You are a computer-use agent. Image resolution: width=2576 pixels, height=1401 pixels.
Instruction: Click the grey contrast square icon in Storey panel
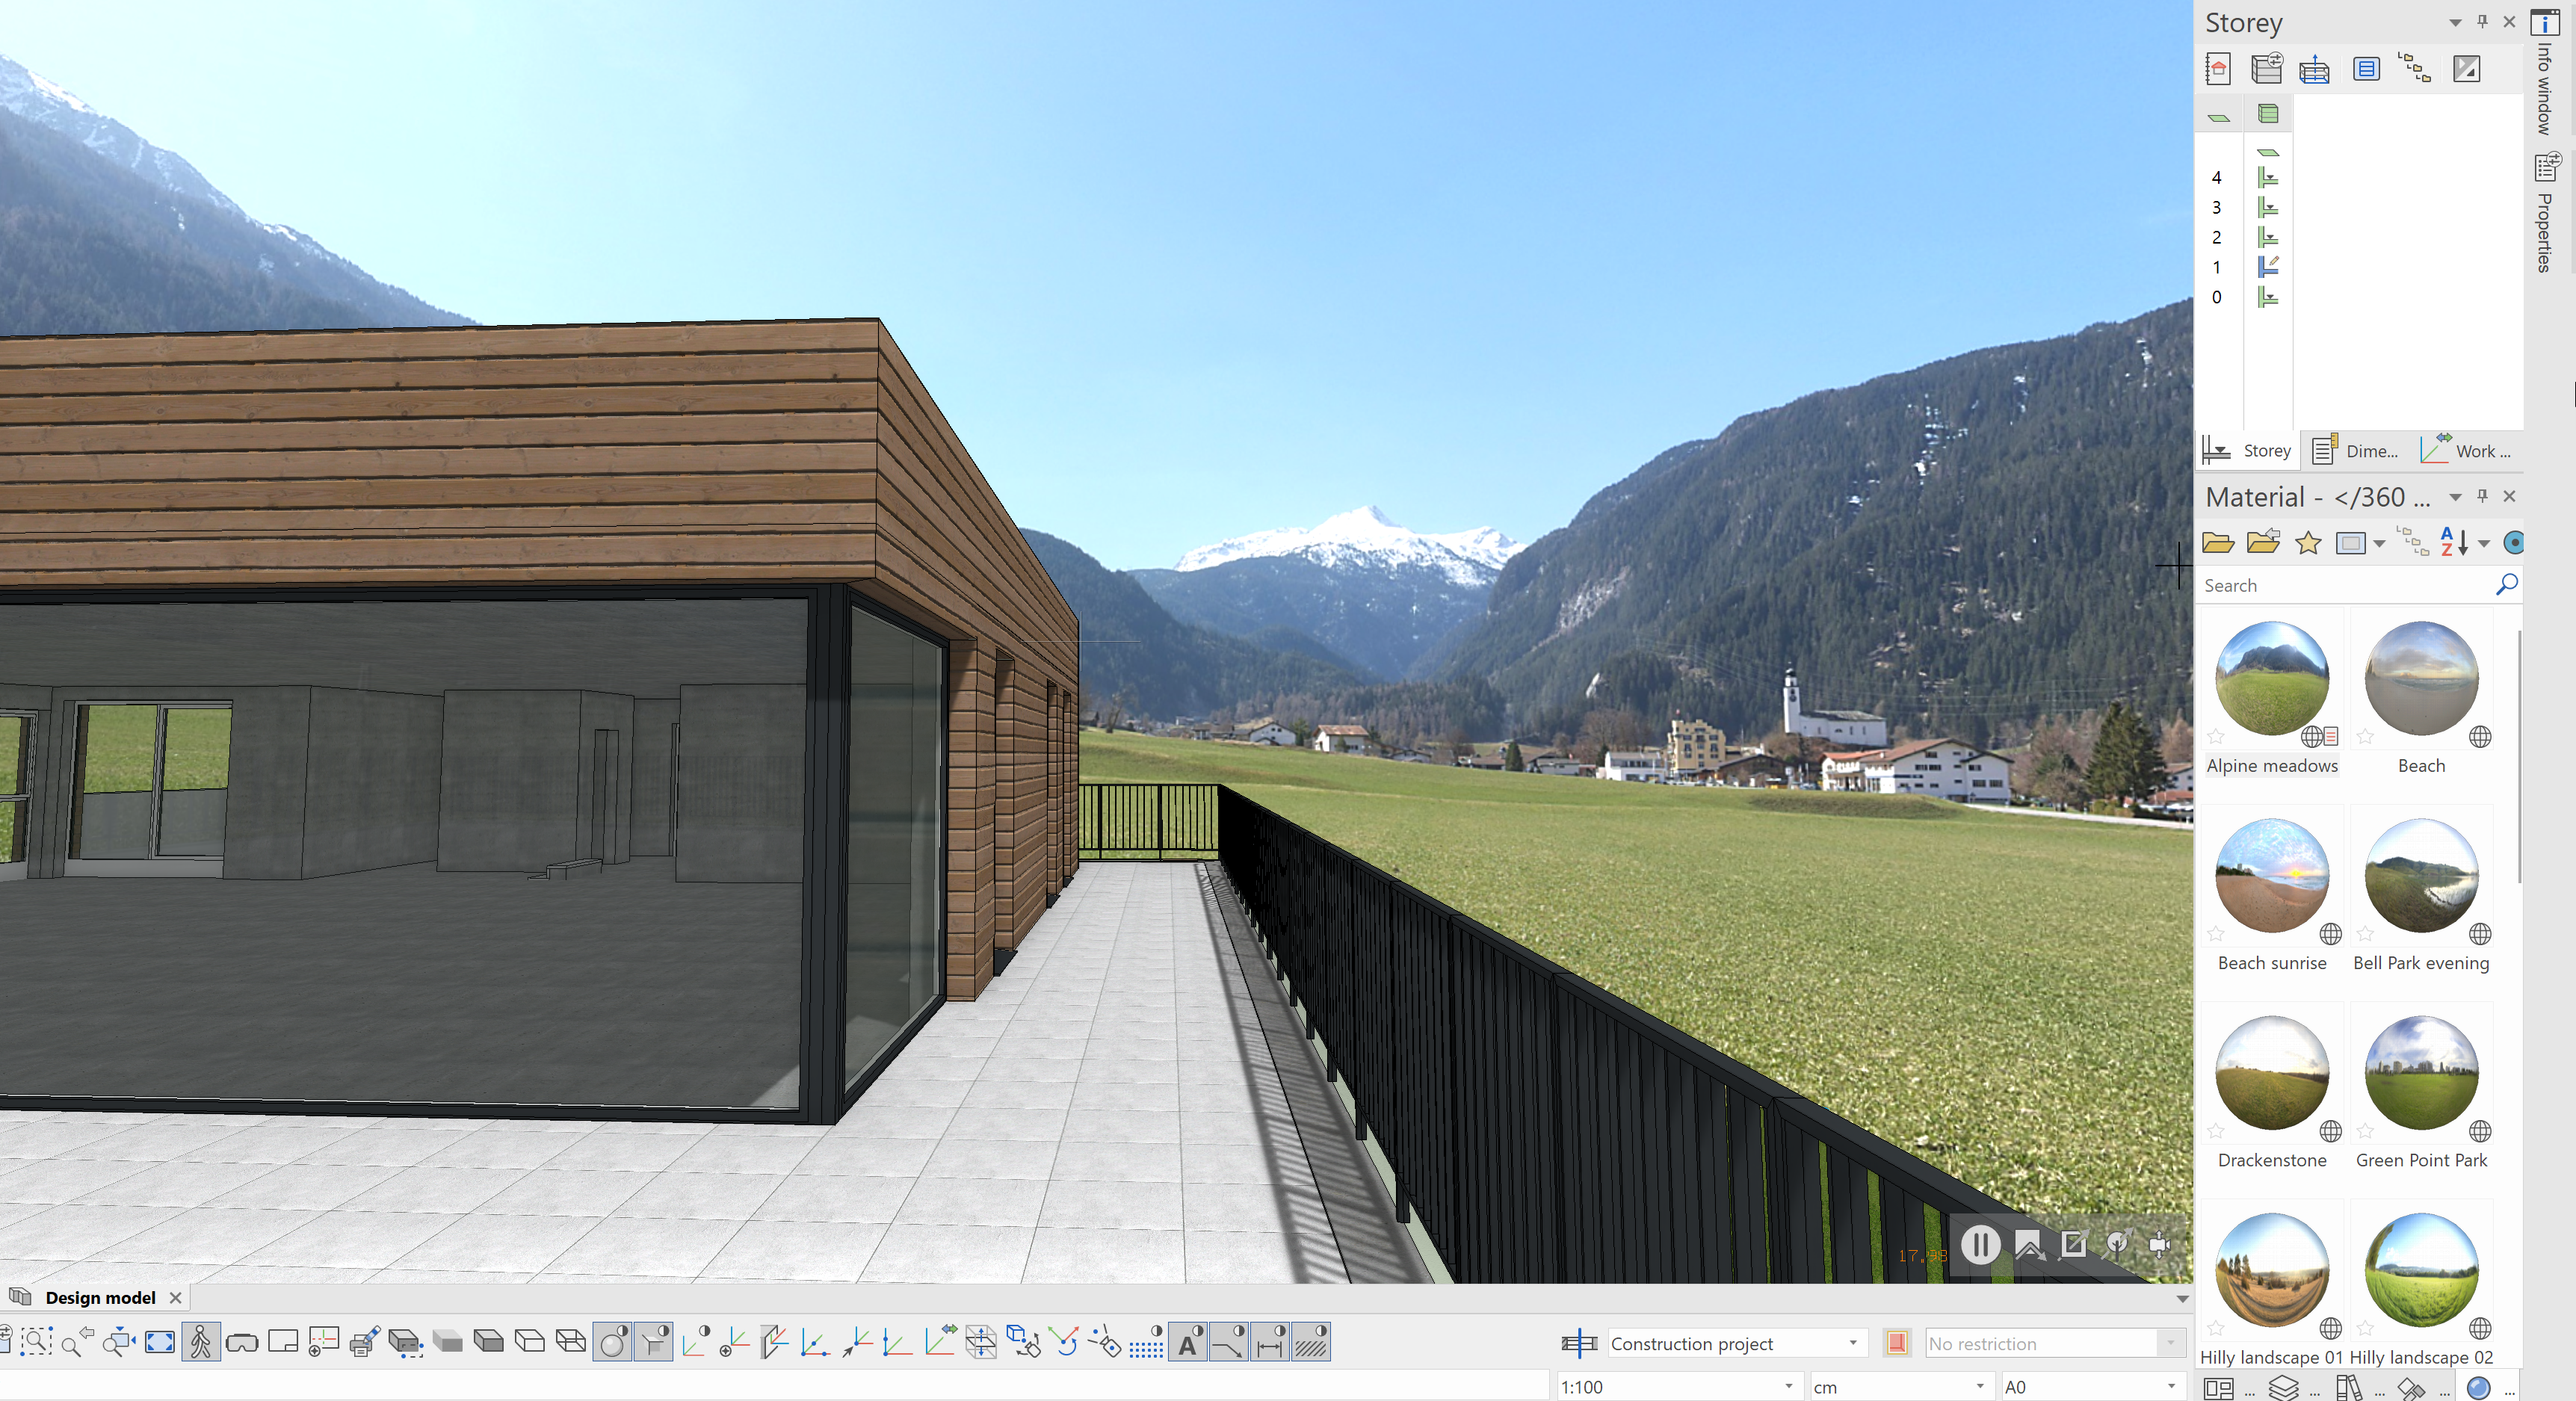click(2466, 69)
